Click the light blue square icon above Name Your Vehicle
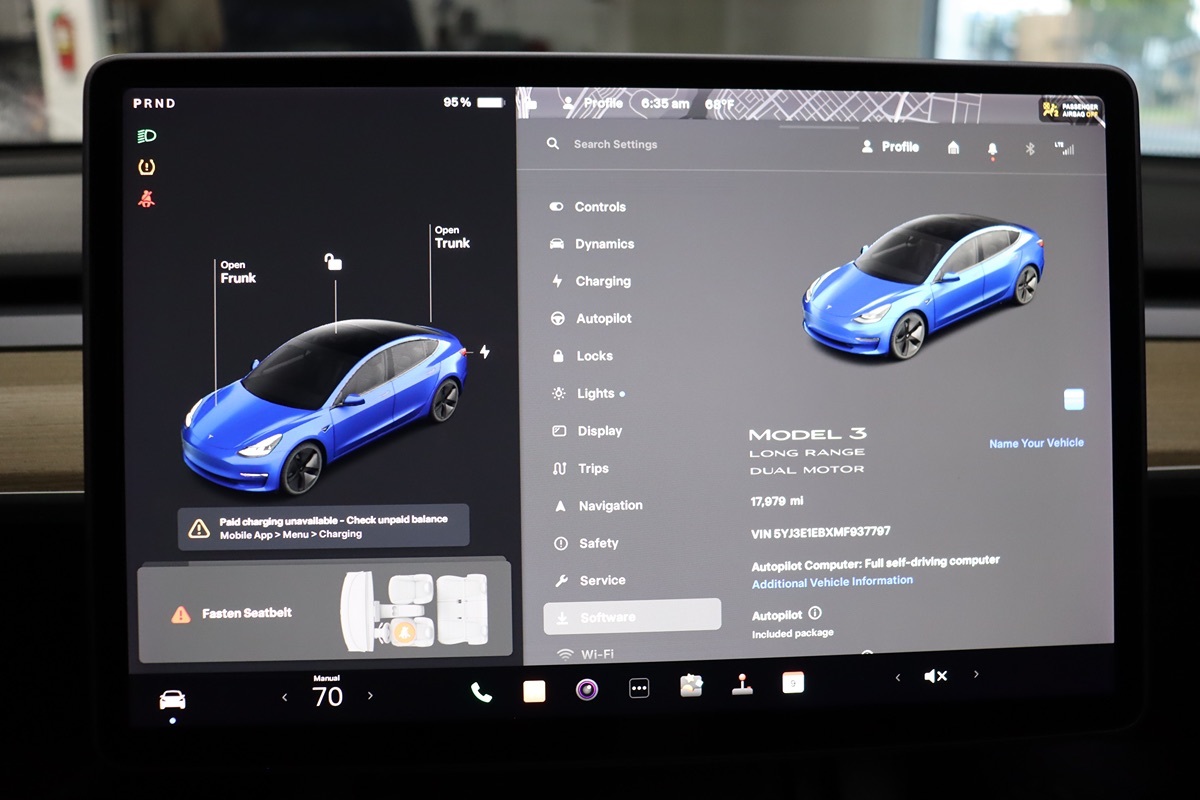The image size is (1200, 800). (x=1074, y=400)
